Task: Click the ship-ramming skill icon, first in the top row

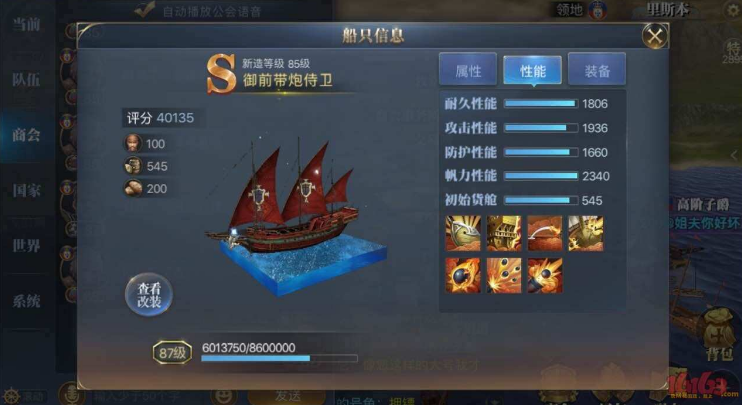Action: 463,233
